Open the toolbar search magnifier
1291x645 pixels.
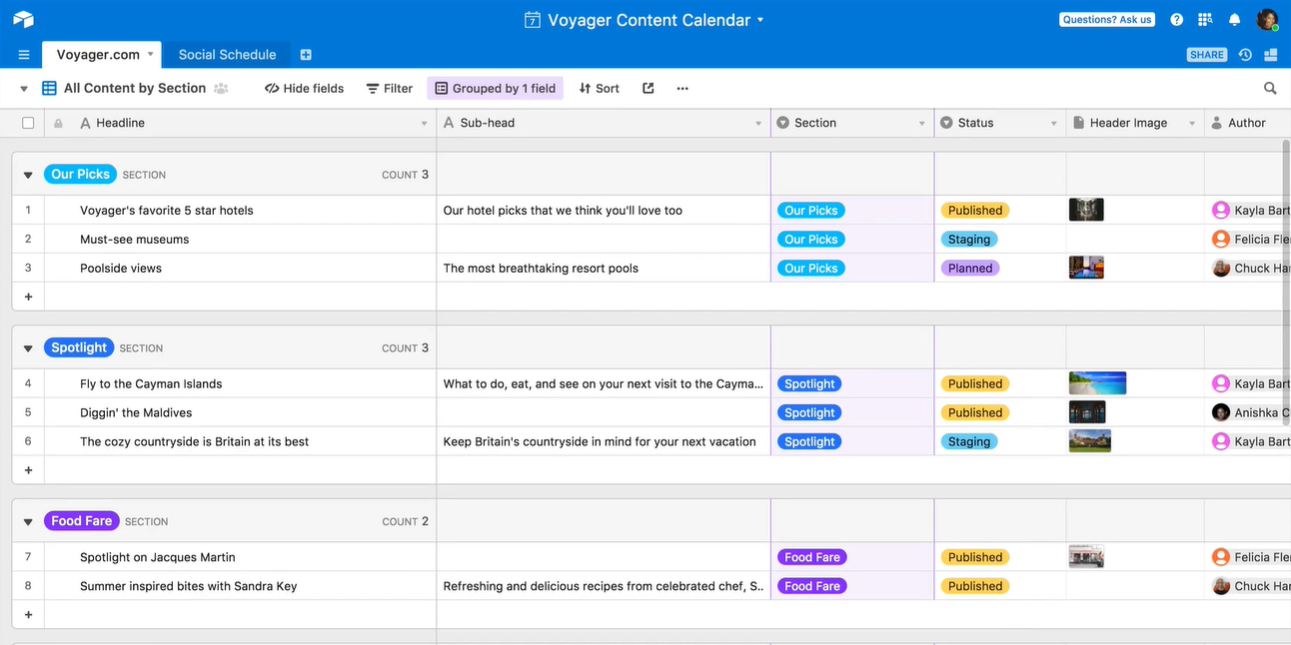coord(1269,88)
